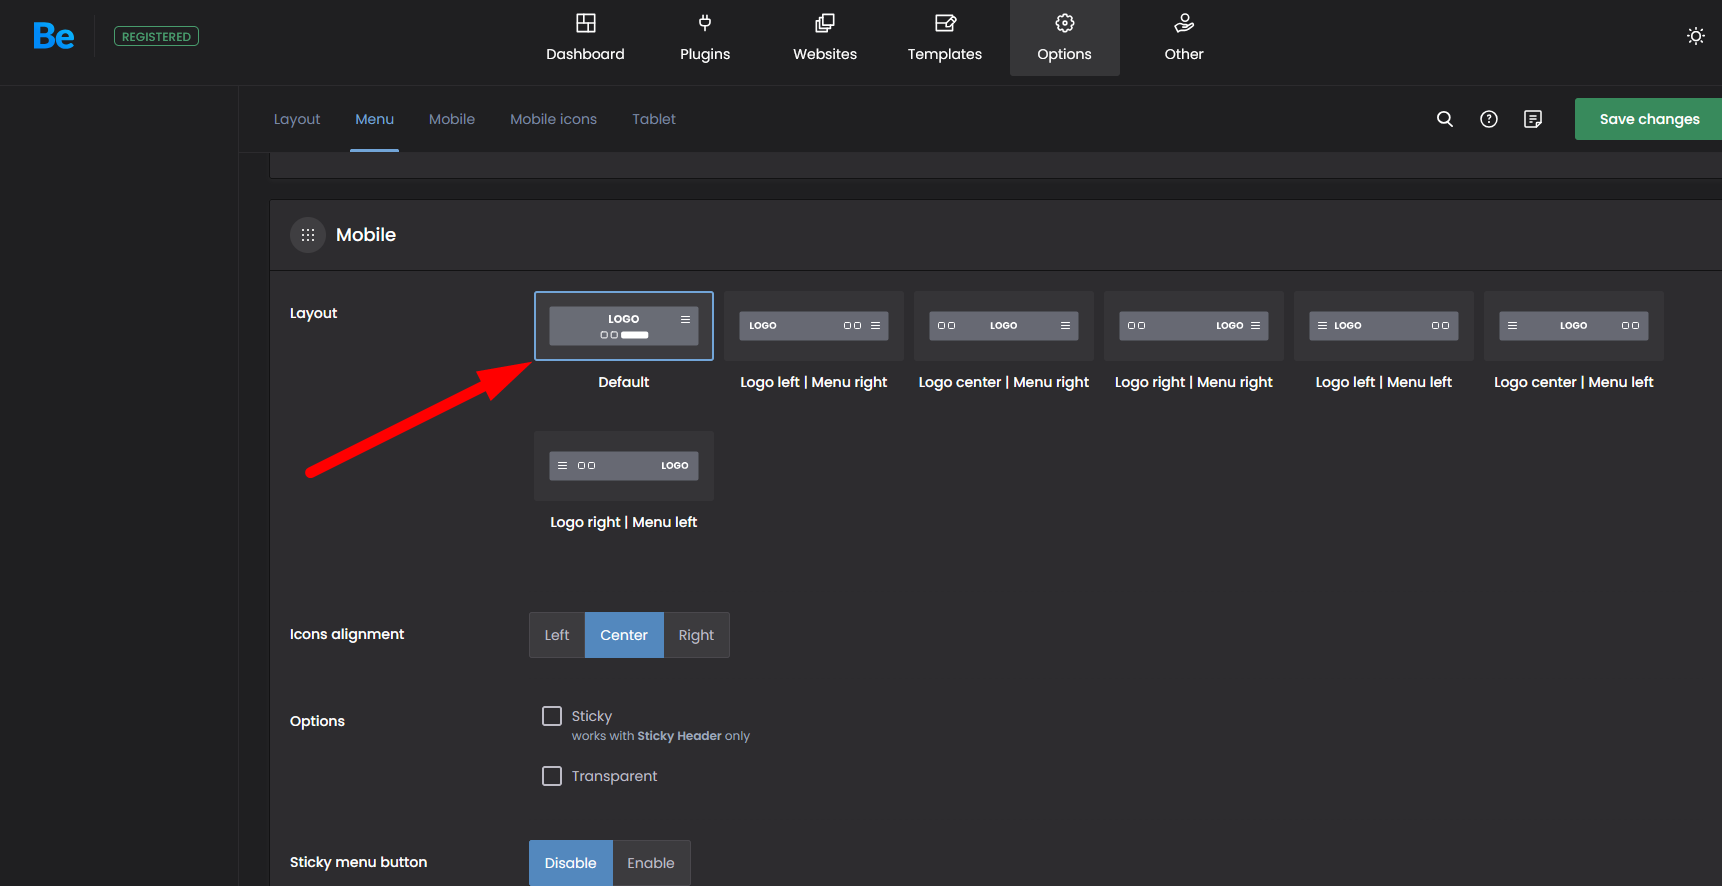Click the Mobile section grid handle icon
This screenshot has width=1722, height=886.
tap(308, 235)
